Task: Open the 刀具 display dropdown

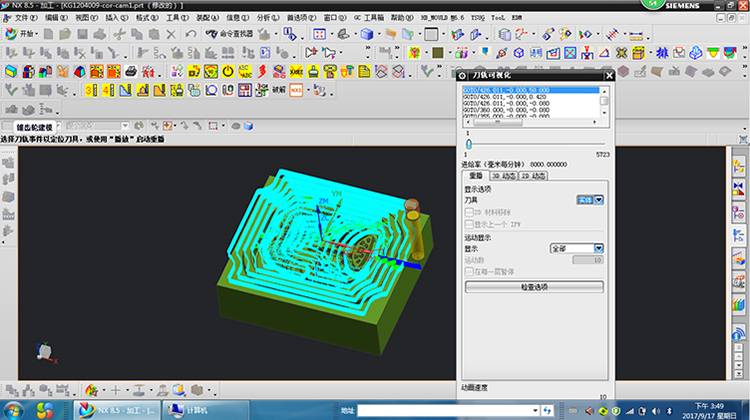Action: (x=598, y=200)
